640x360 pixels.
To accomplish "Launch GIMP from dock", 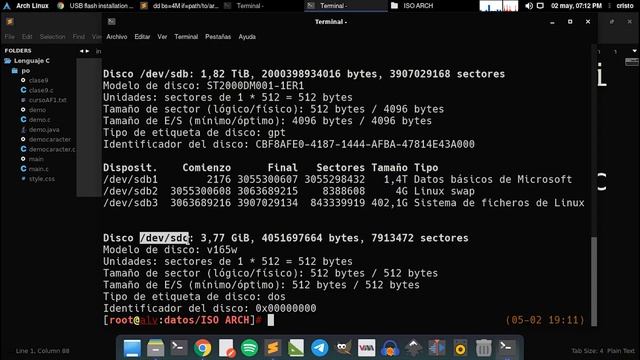I will coord(343,348).
